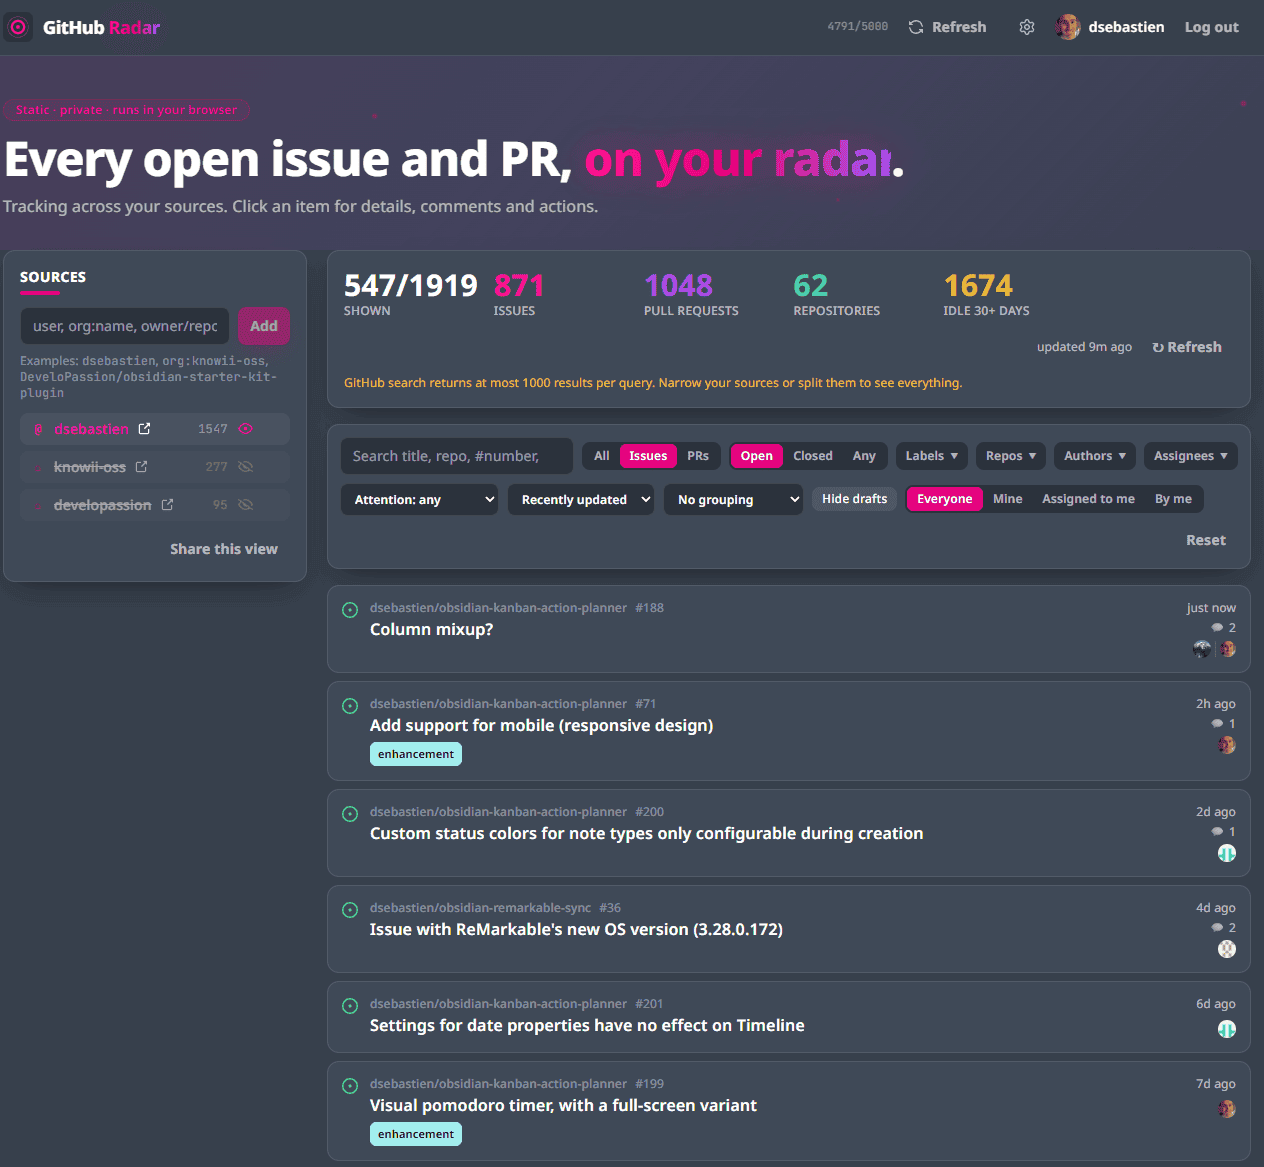The width and height of the screenshot is (1264, 1167).
Task: Open the Labels dropdown
Action: point(931,456)
